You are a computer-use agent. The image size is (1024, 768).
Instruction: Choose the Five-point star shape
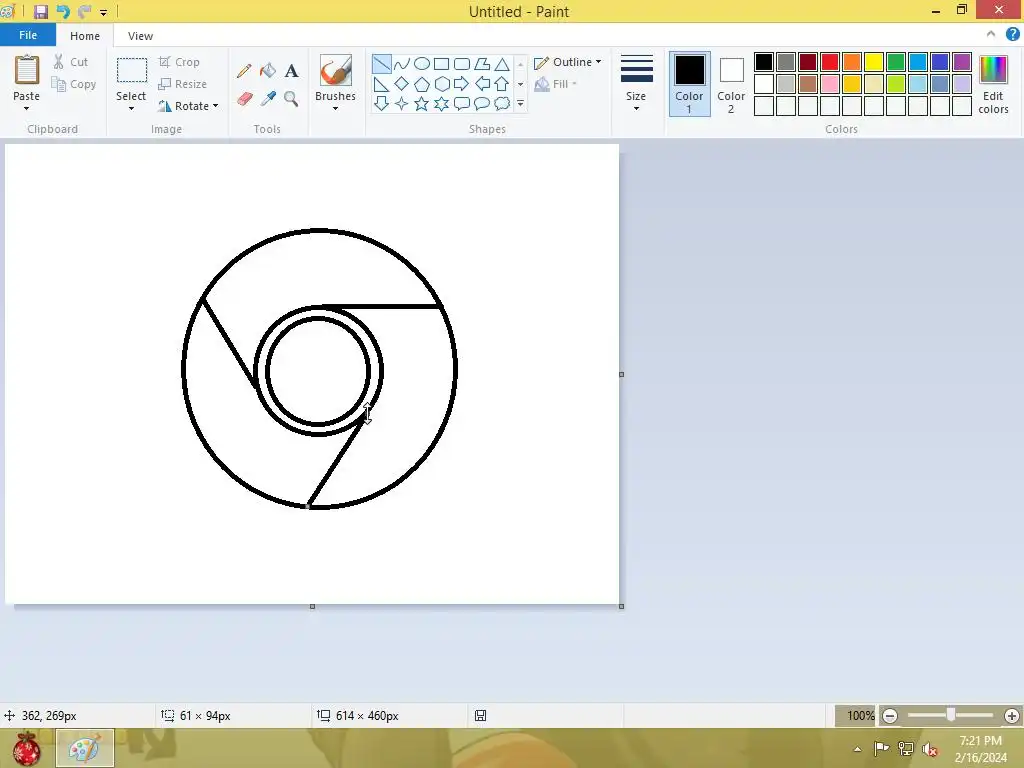coord(422,103)
